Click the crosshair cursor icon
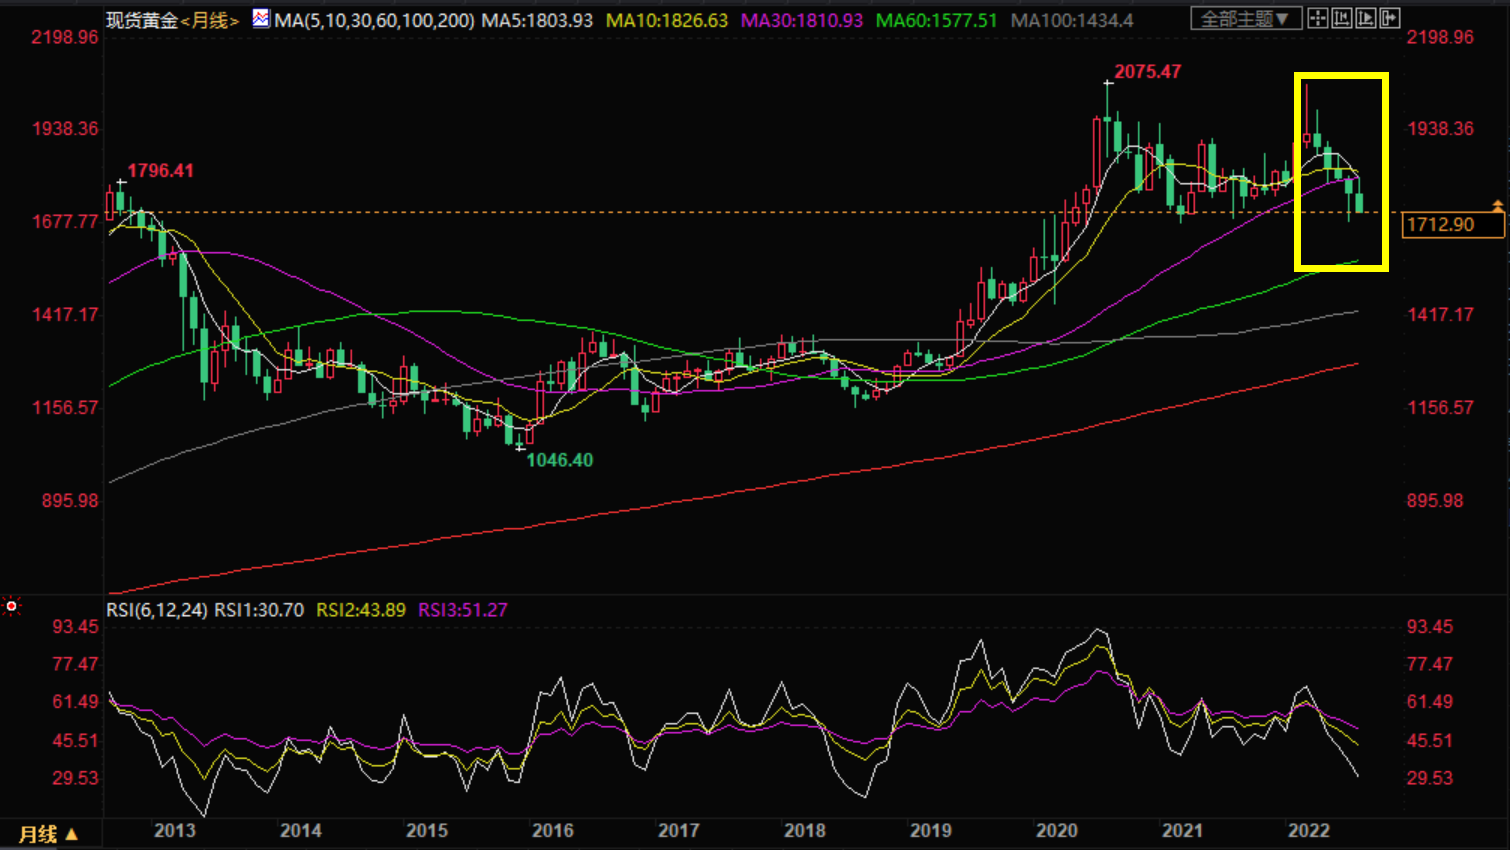 coord(1318,18)
